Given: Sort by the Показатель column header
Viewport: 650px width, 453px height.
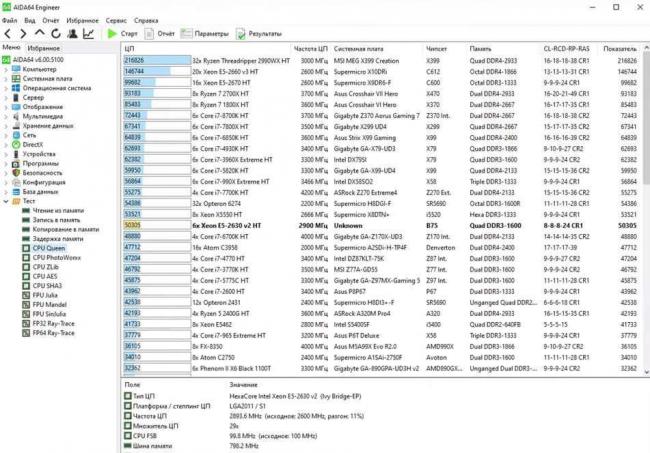Looking at the screenshot, I should [620, 49].
